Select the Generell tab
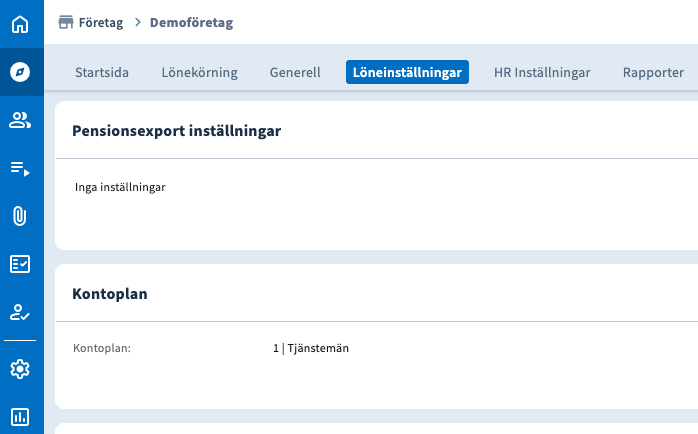This screenshot has width=698, height=434. [295, 72]
